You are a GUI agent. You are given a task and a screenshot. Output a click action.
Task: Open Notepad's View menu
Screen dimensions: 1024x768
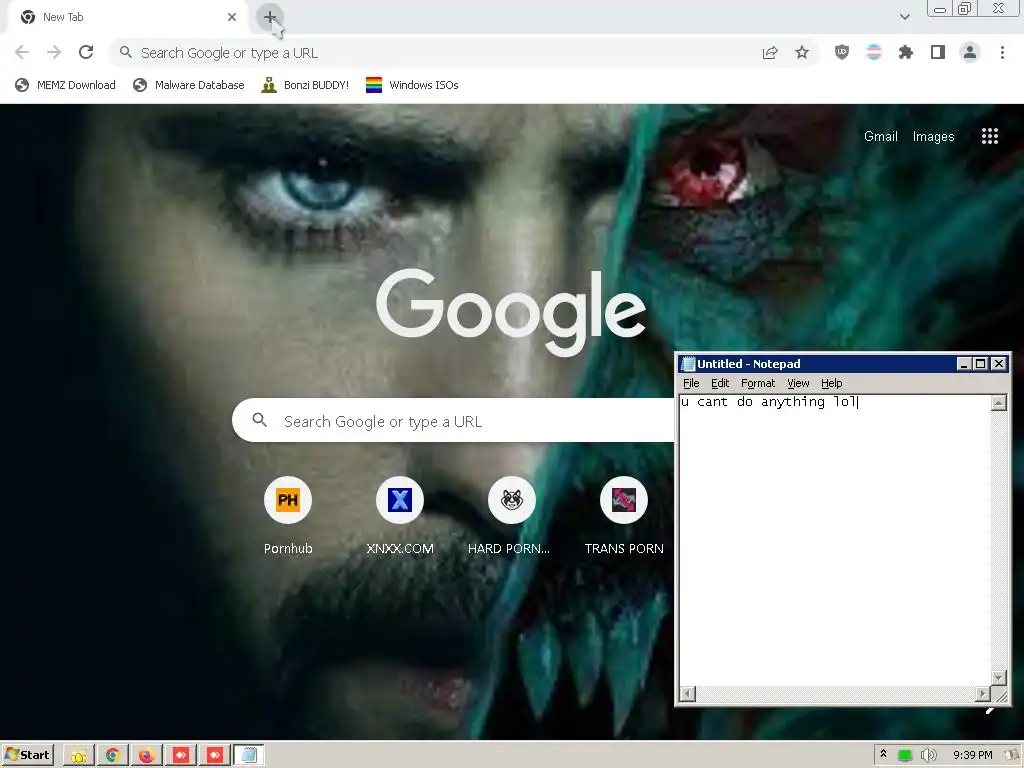[798, 383]
